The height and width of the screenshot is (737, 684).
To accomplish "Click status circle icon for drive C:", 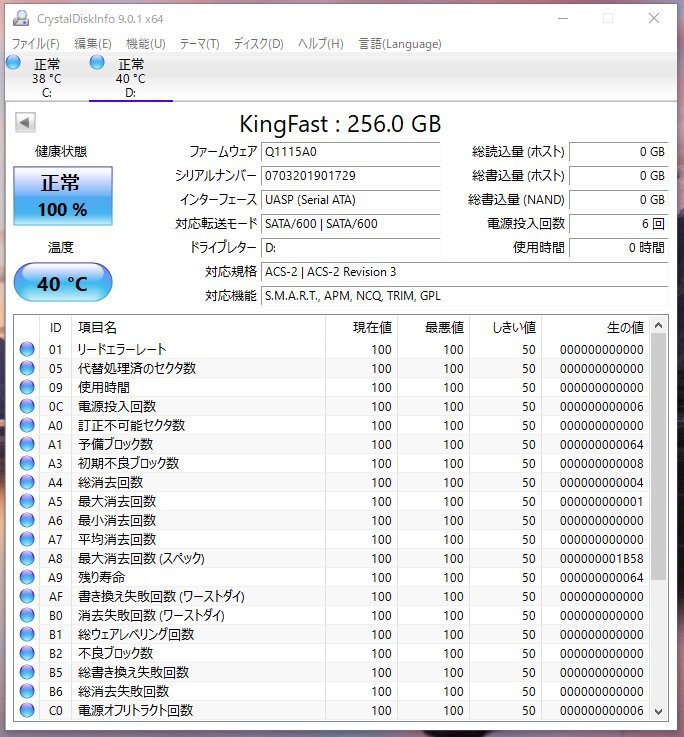I will click(x=14, y=62).
